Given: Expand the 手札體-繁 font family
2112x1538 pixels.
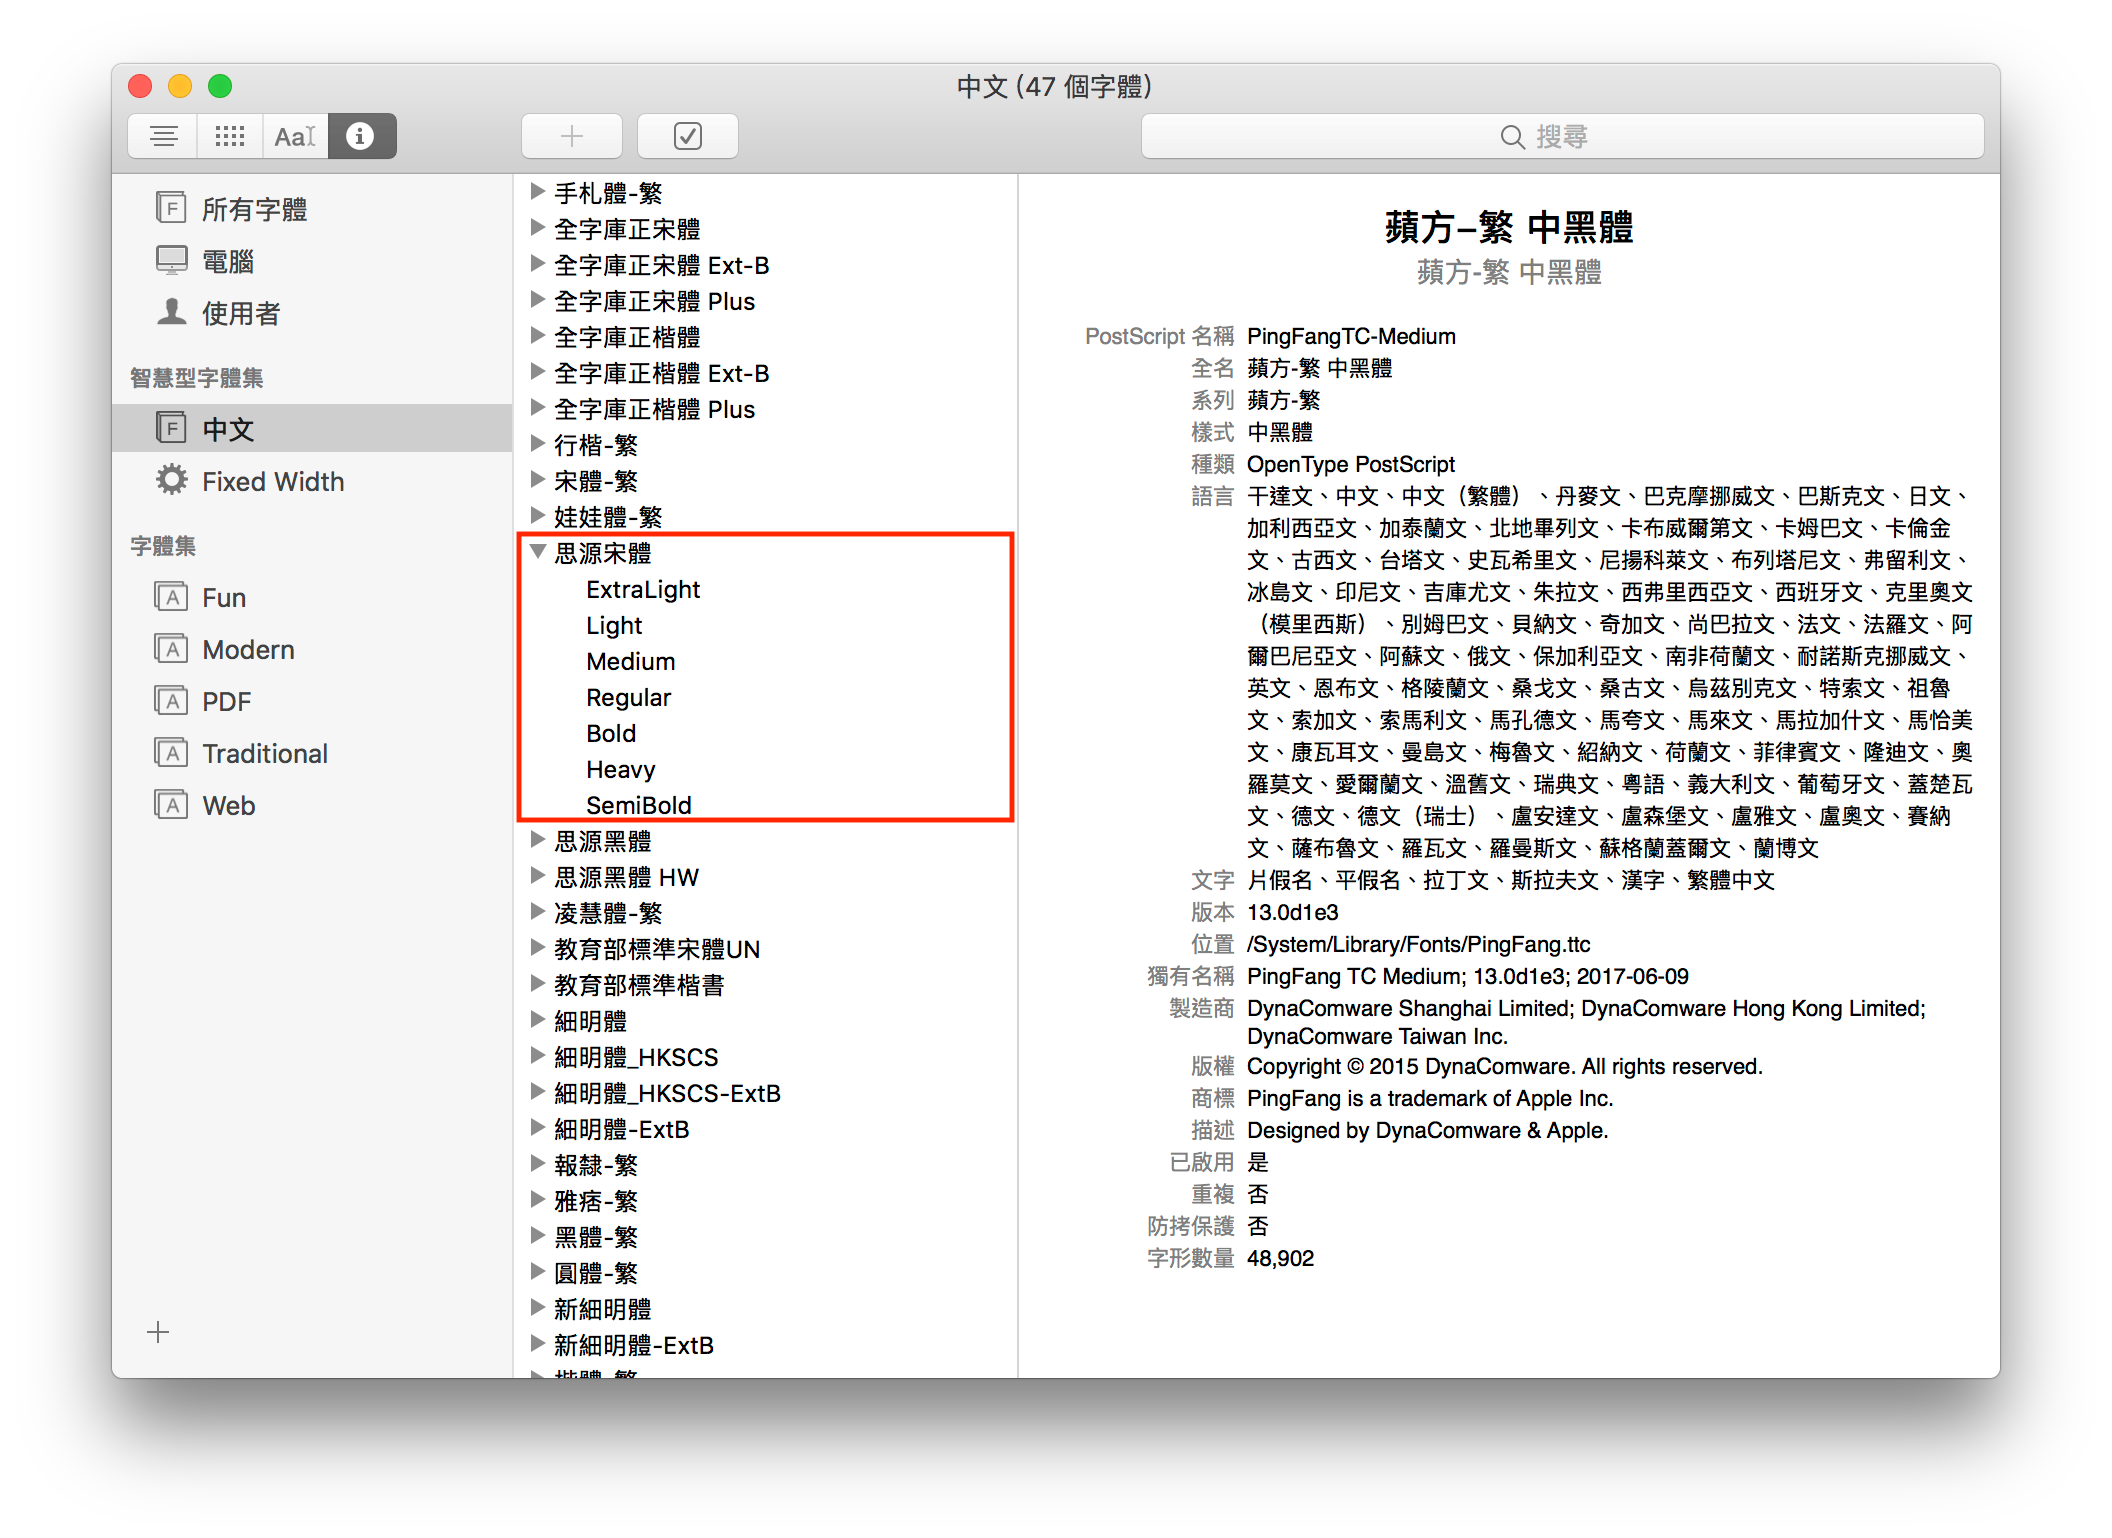Looking at the screenshot, I should (x=538, y=191).
